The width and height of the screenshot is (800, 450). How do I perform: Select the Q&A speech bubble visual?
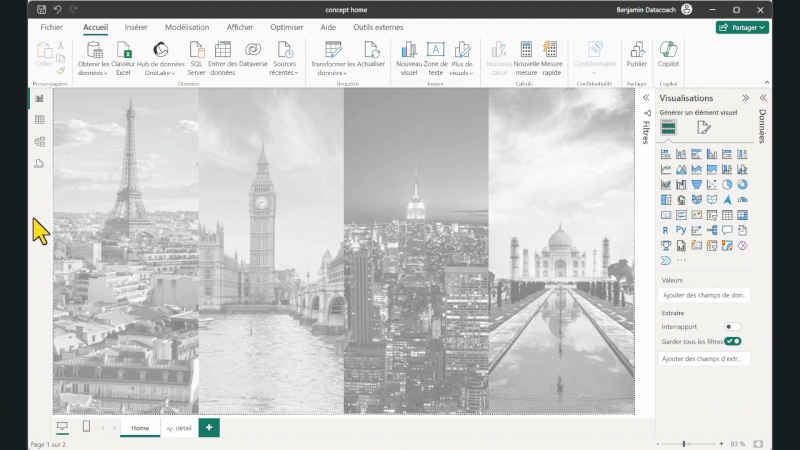[x=727, y=231]
